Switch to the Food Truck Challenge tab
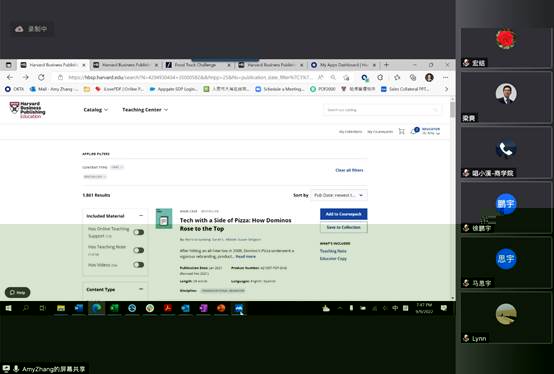Image resolution: width=554 pixels, height=374 pixels. click(x=198, y=65)
